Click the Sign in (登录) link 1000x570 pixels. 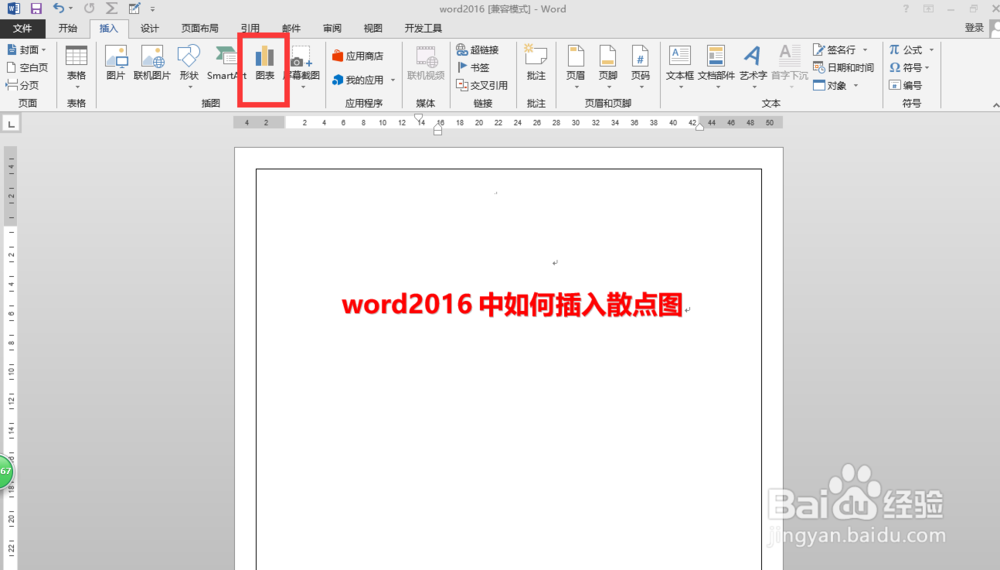(x=974, y=27)
